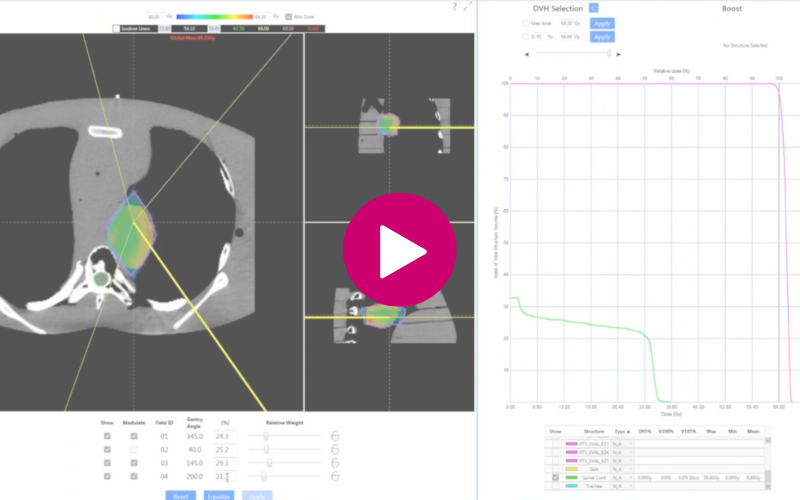Enable Modulate checkbox for field 02

(x=134, y=449)
